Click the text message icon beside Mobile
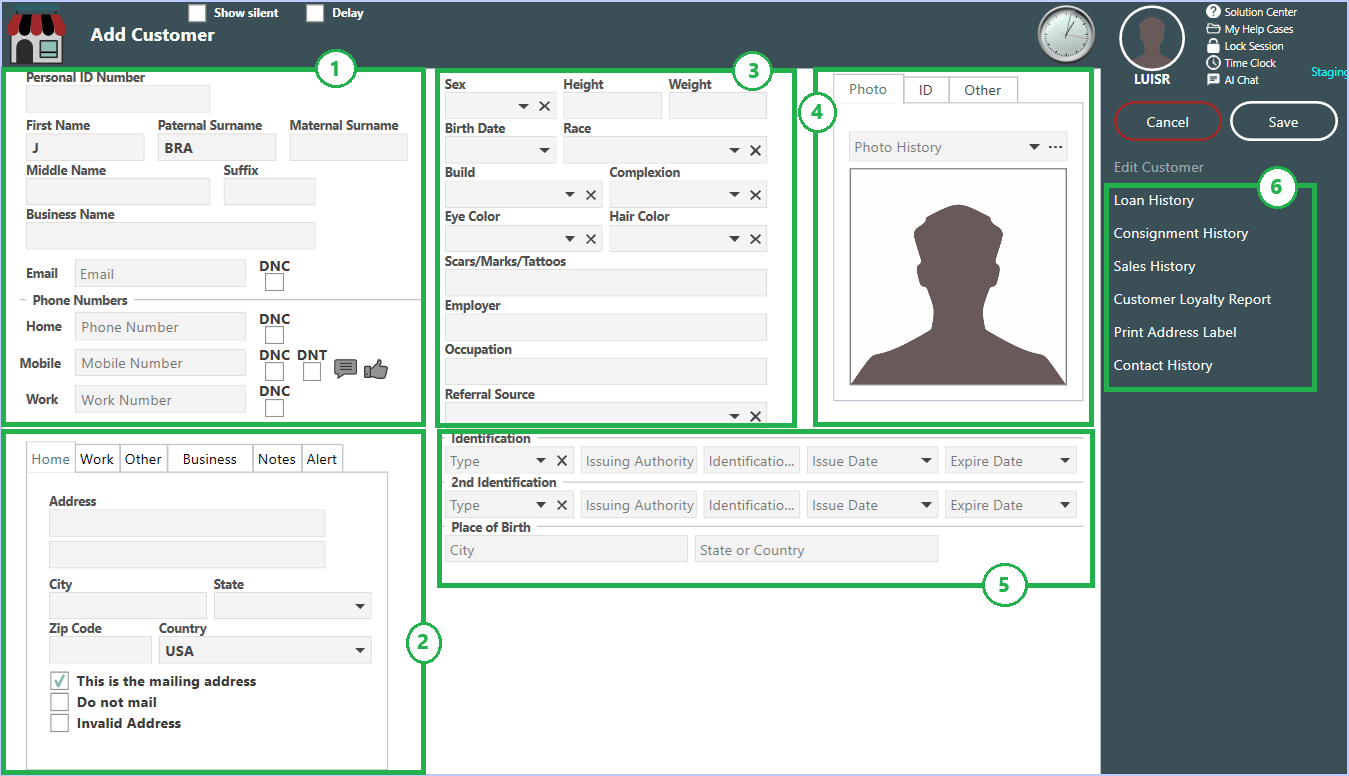Viewport: 1349px width, 776px height. coord(345,369)
